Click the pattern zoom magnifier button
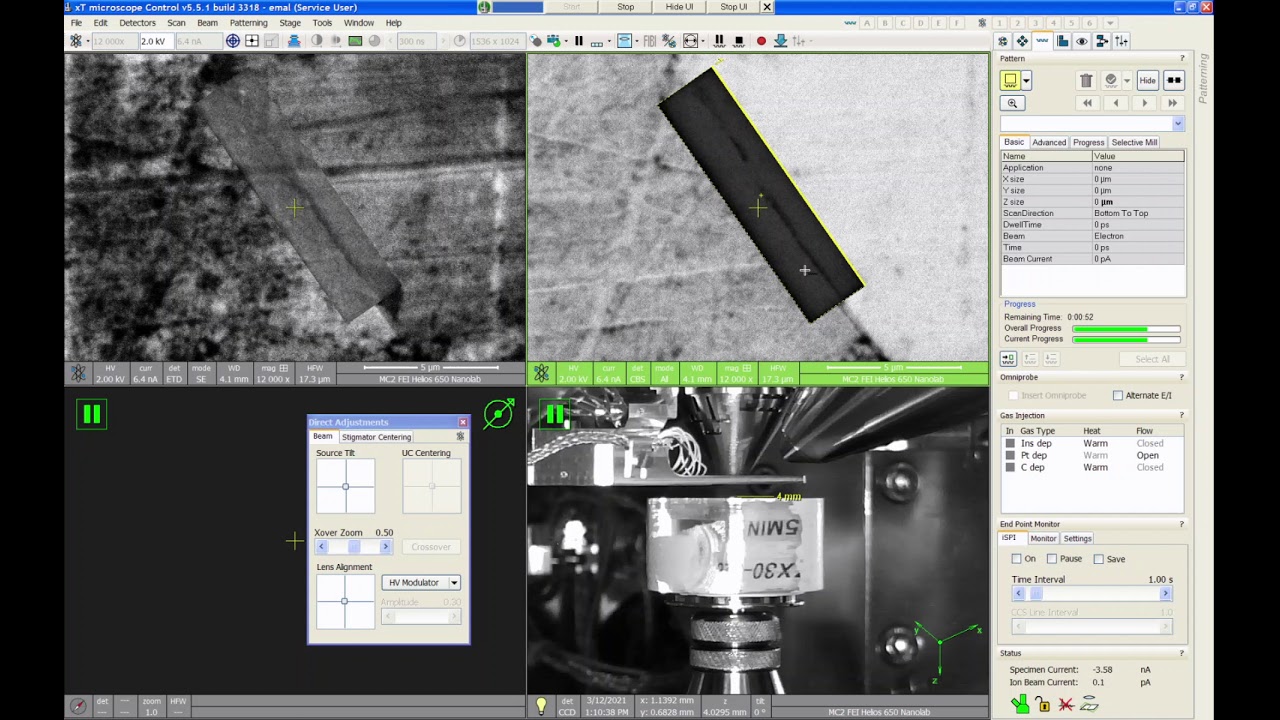 (1012, 103)
